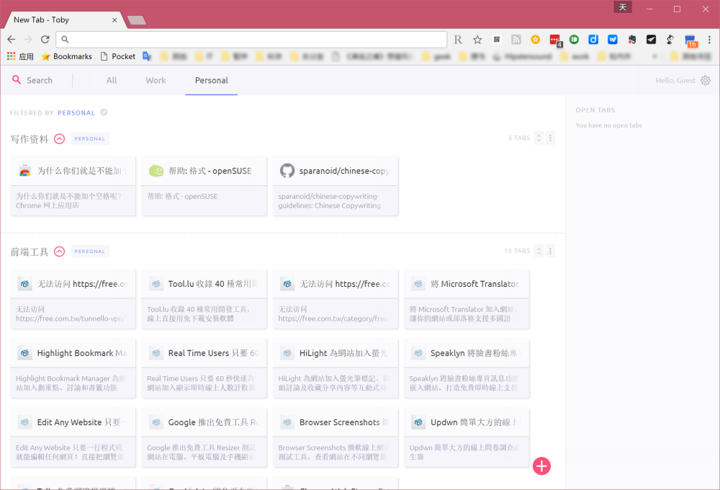Click the OPEN TABS panel heading
720x490 pixels.
point(595,110)
